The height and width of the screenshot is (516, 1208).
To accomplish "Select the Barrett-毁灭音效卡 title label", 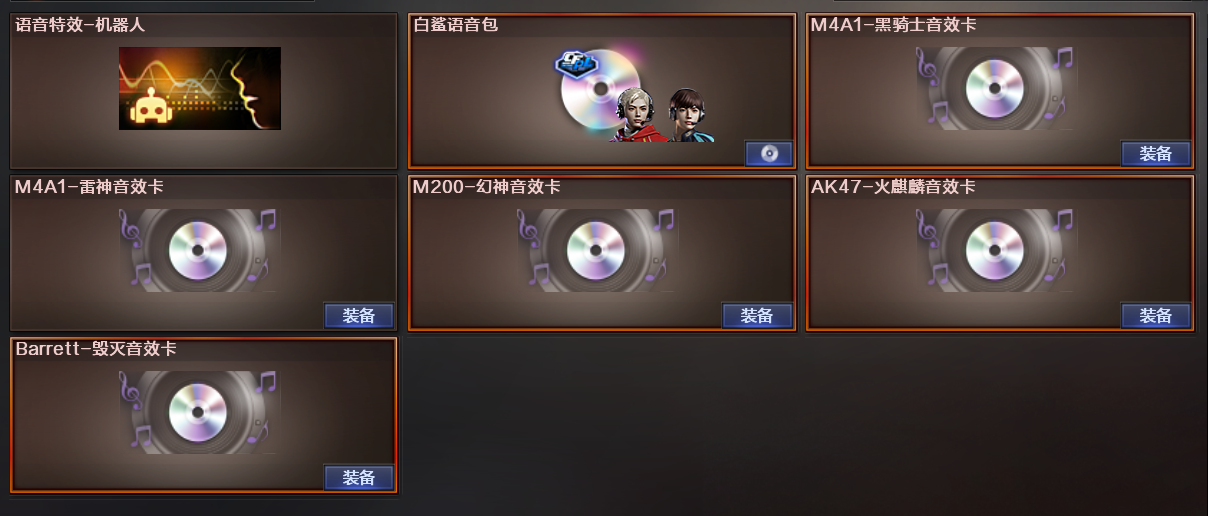I will [x=96, y=349].
